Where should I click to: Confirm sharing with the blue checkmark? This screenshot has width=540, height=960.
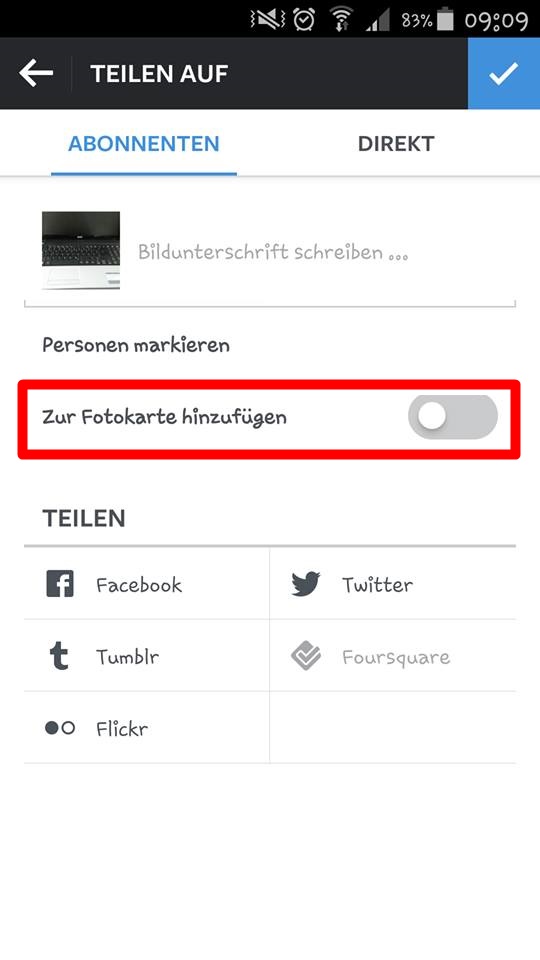coord(504,73)
